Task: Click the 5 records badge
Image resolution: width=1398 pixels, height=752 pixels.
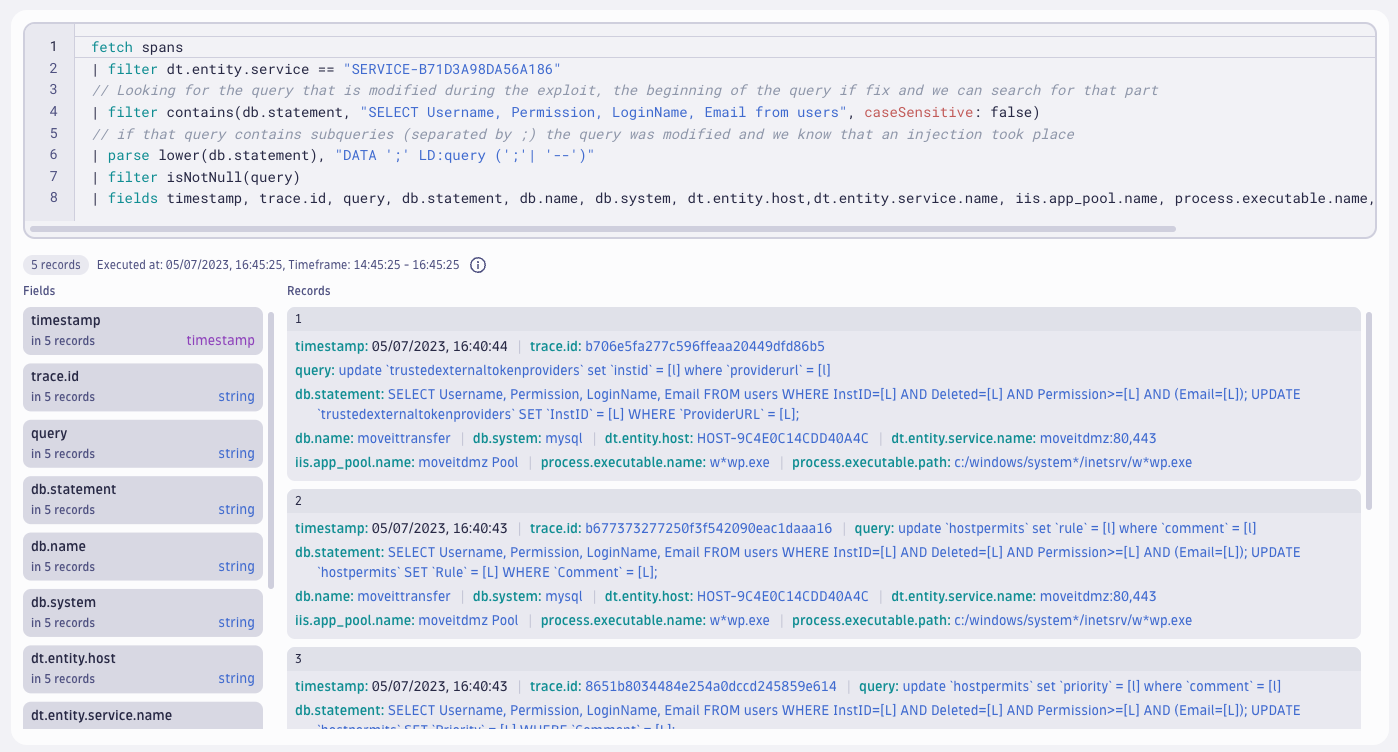Action: click(x=55, y=264)
